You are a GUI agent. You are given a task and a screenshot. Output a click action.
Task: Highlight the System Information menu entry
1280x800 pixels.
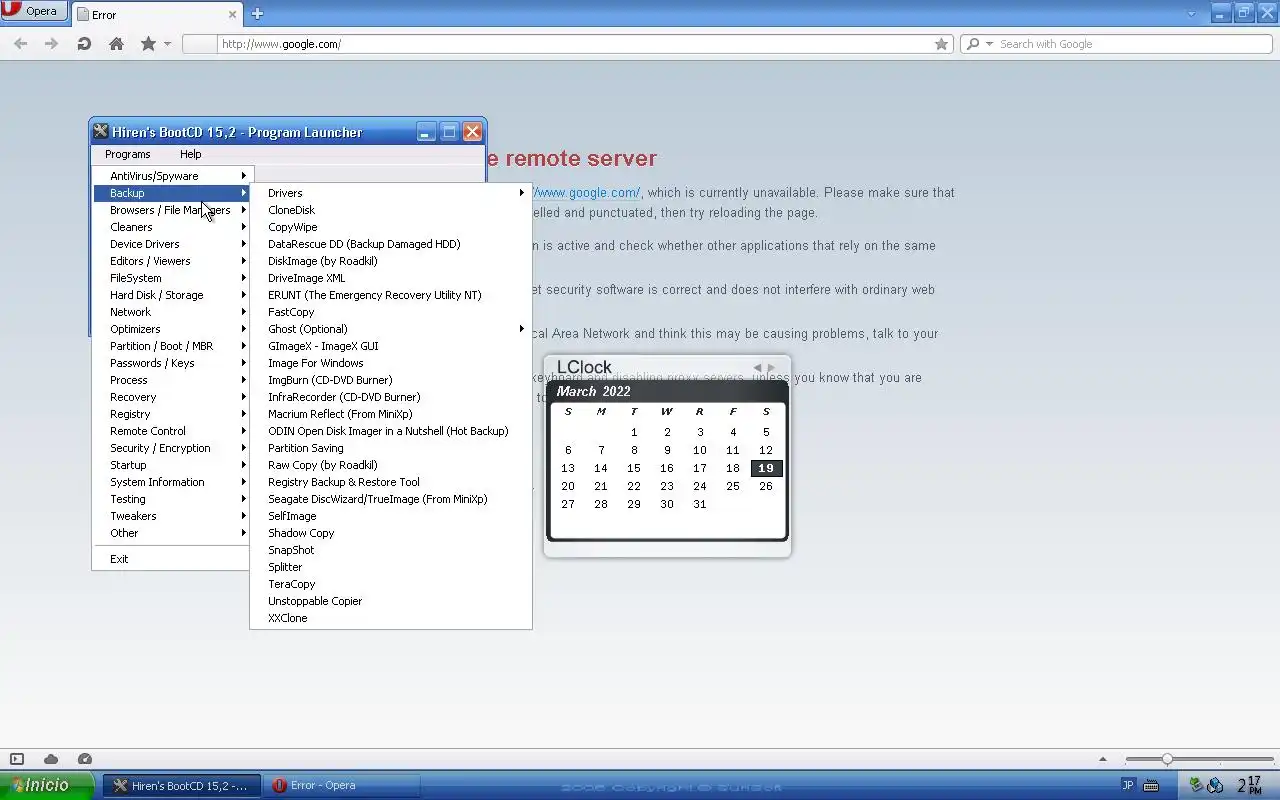pyautogui.click(x=171, y=482)
